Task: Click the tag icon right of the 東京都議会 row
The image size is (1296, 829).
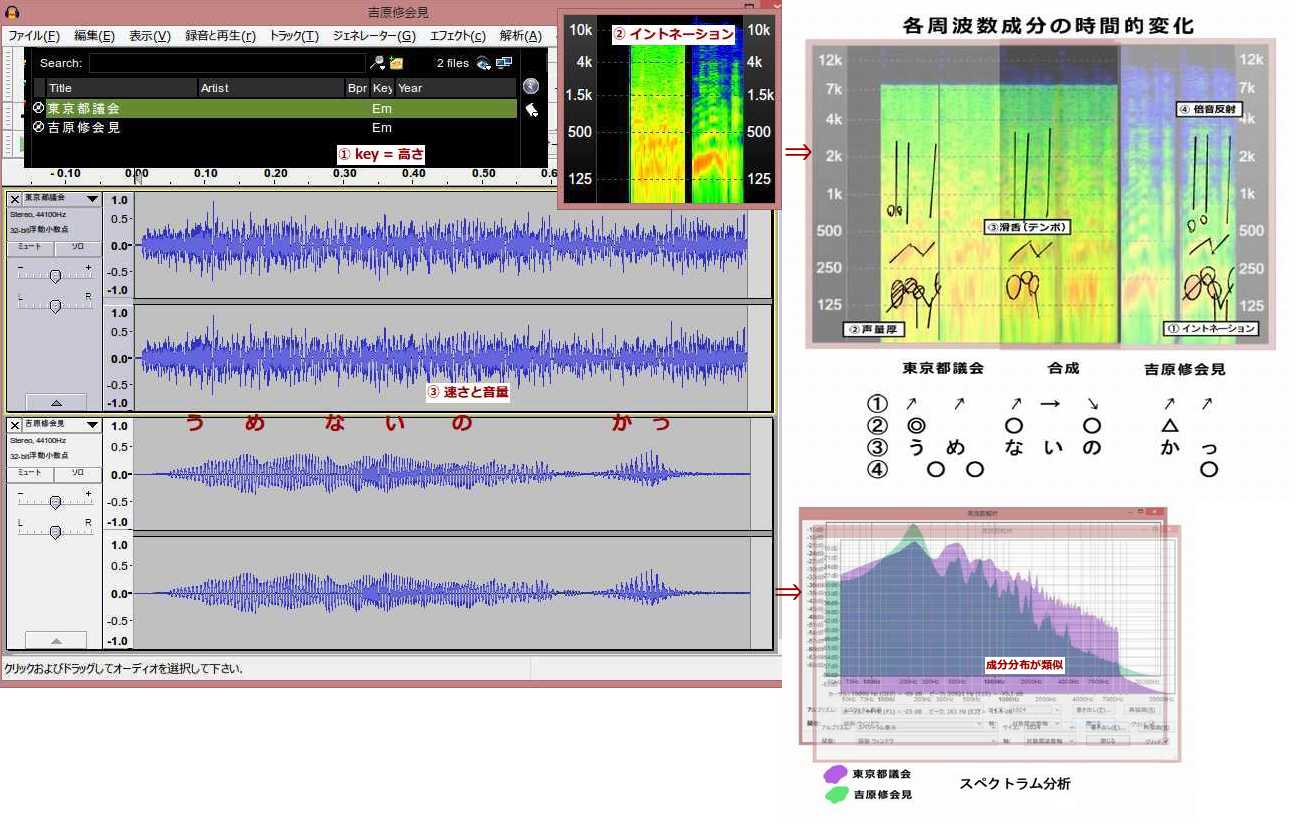Action: click(x=531, y=109)
